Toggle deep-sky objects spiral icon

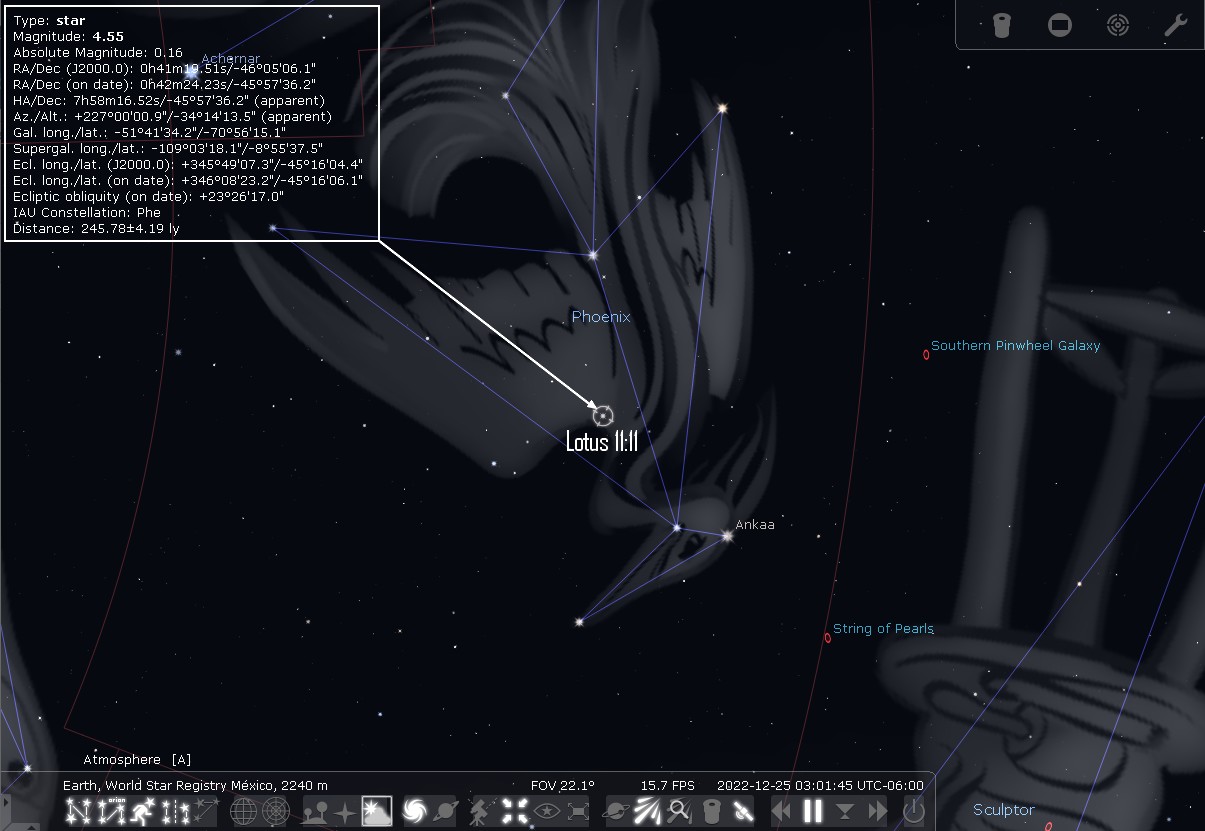click(x=415, y=811)
